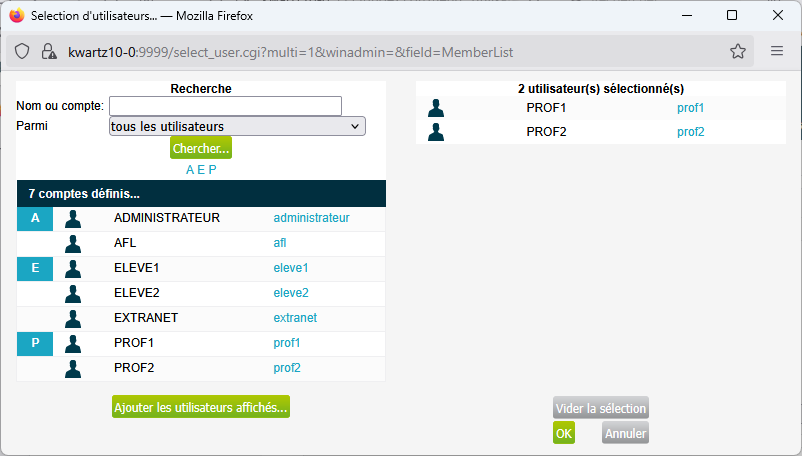
Task: Click the '7 comptes définis...' header
Action: pos(201,194)
